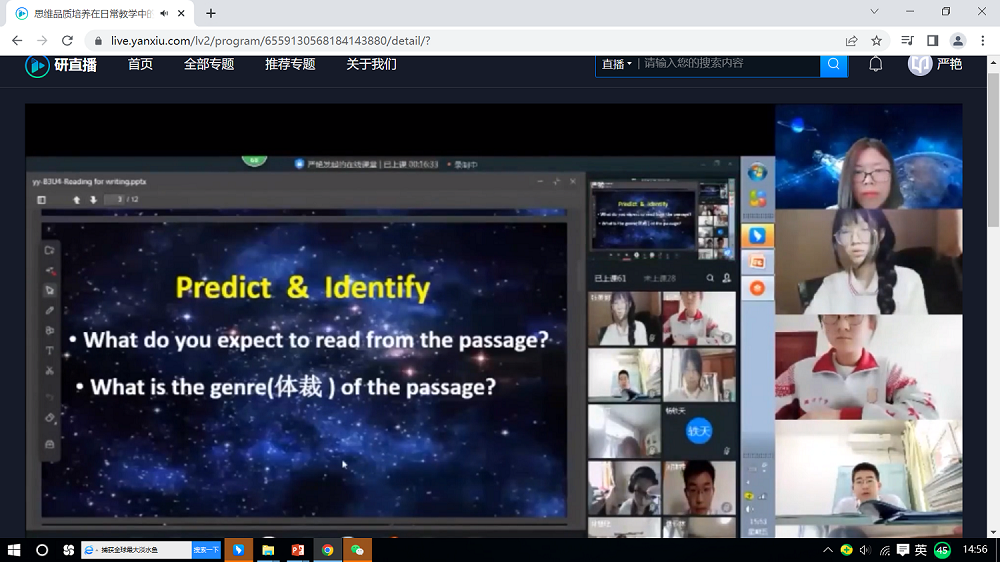Click the blue search magnifier button
The image size is (1000, 562).
833,64
